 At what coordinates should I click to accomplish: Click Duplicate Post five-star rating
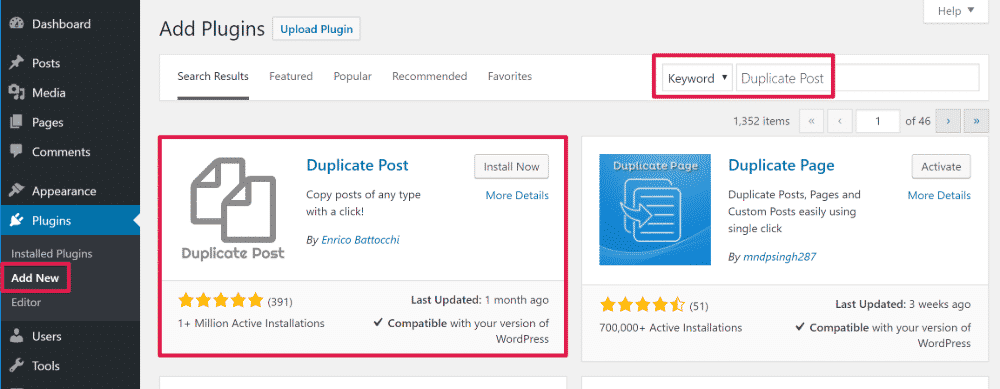(x=221, y=300)
